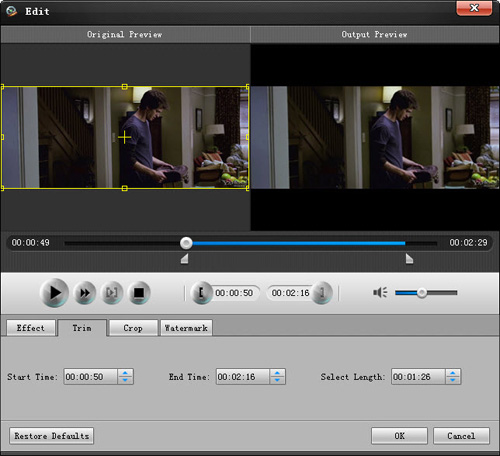Click the current time 00:00:49 label

coord(31,243)
